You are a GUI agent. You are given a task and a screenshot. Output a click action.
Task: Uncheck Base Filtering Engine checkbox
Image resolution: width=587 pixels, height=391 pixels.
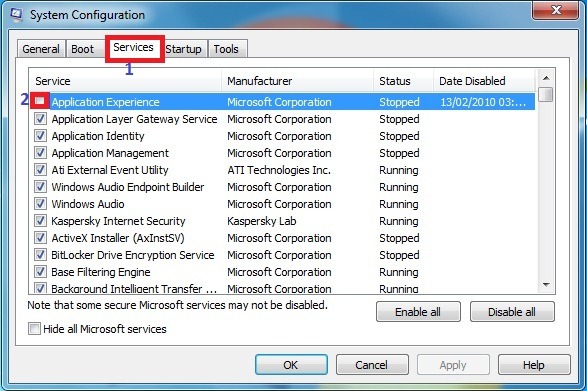(40, 272)
